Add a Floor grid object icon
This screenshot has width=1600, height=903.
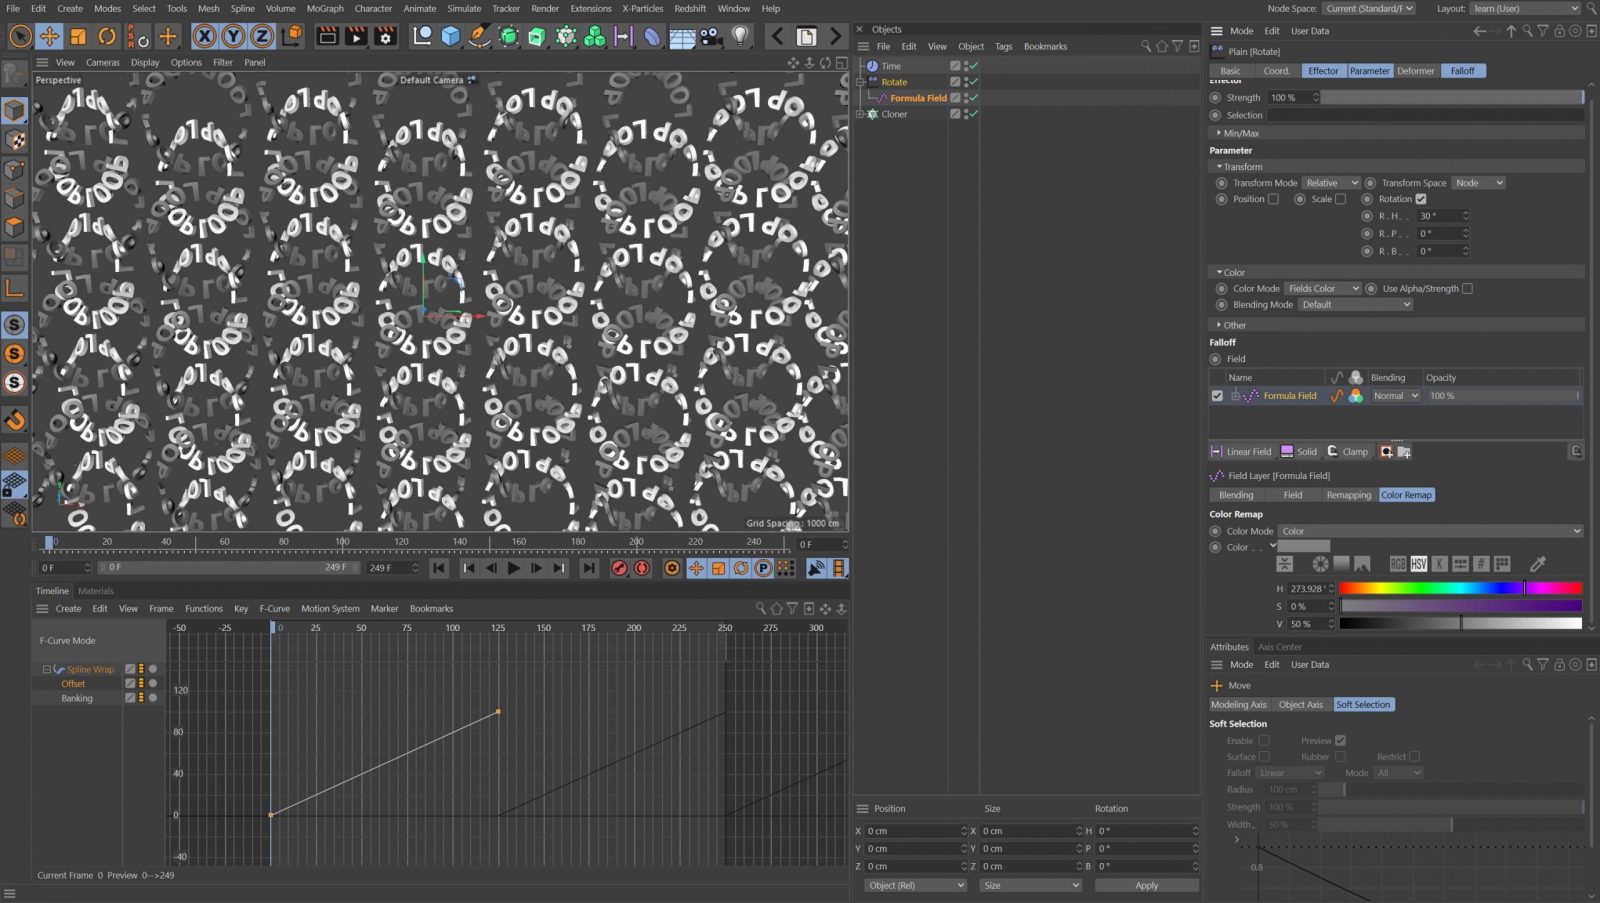pos(682,37)
